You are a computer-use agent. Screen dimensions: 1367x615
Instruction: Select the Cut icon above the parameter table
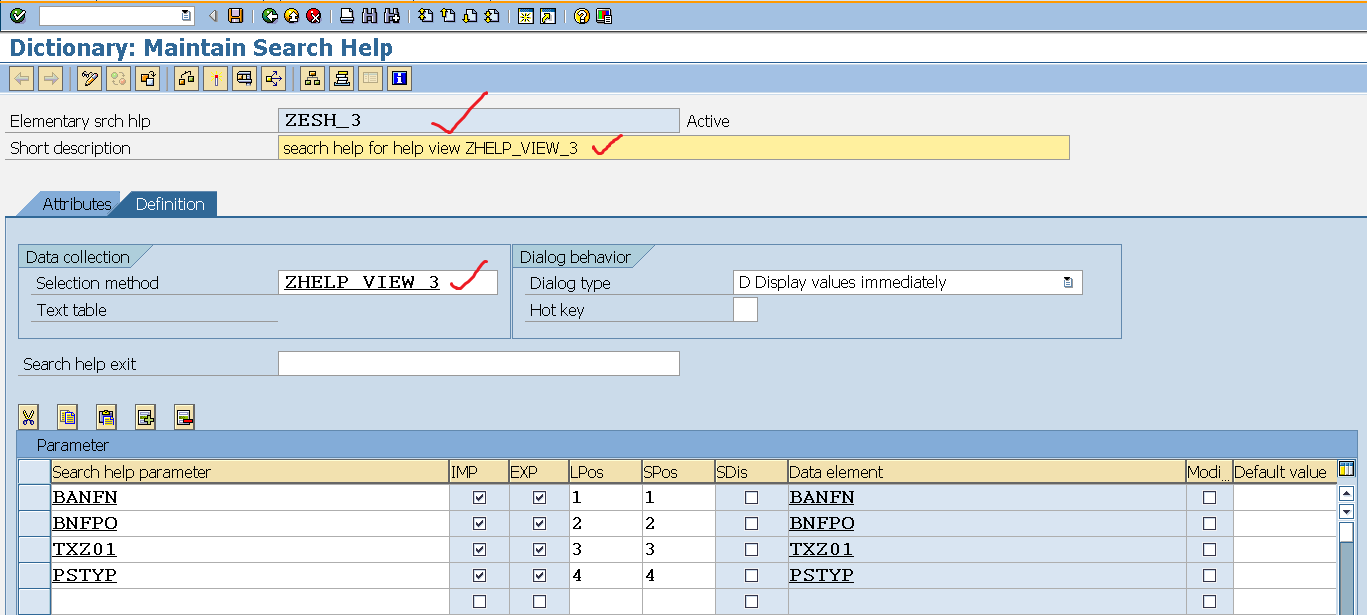coord(29,417)
